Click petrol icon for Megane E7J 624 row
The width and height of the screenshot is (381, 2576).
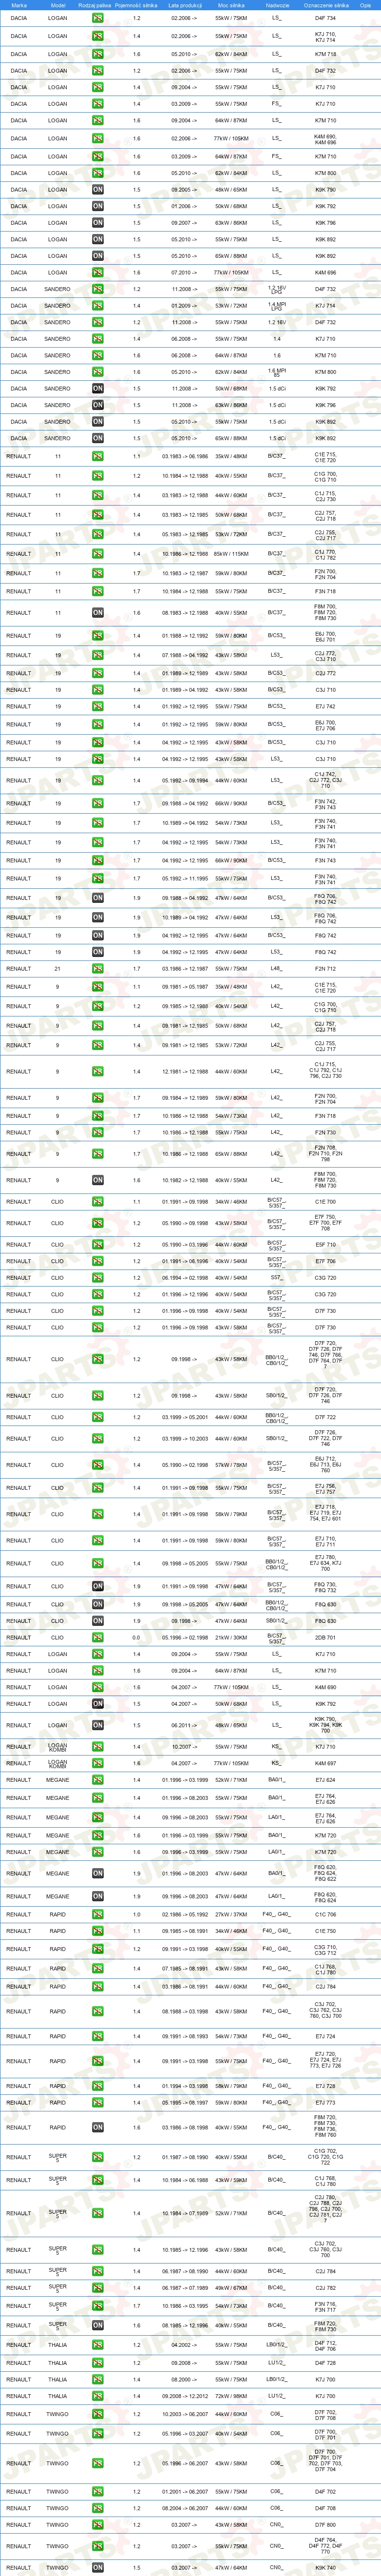[x=97, y=1780]
